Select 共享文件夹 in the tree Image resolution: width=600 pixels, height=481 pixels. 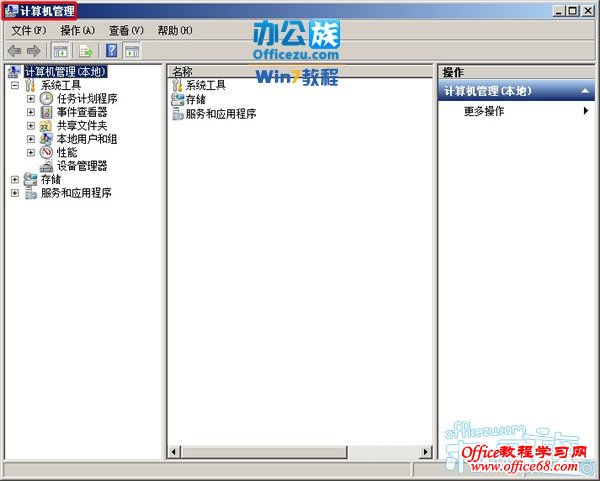82,126
